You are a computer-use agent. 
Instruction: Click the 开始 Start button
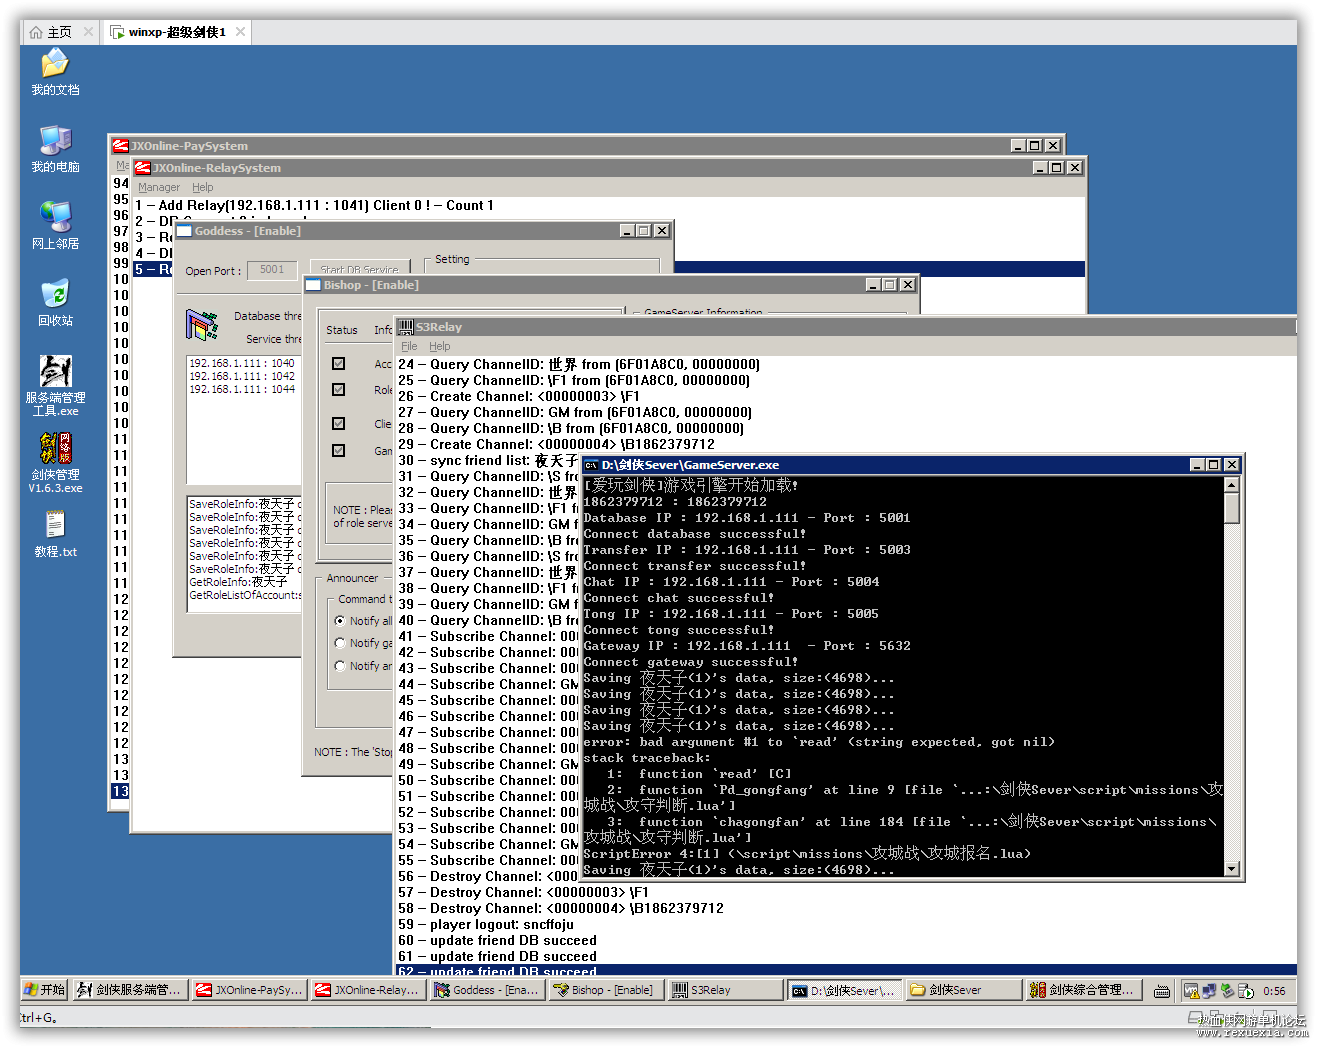coord(44,990)
